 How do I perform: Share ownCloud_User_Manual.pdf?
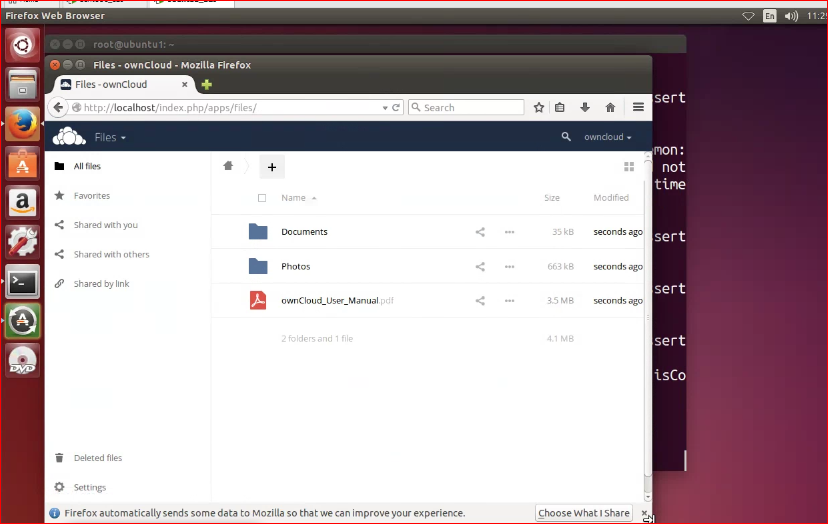pos(480,301)
